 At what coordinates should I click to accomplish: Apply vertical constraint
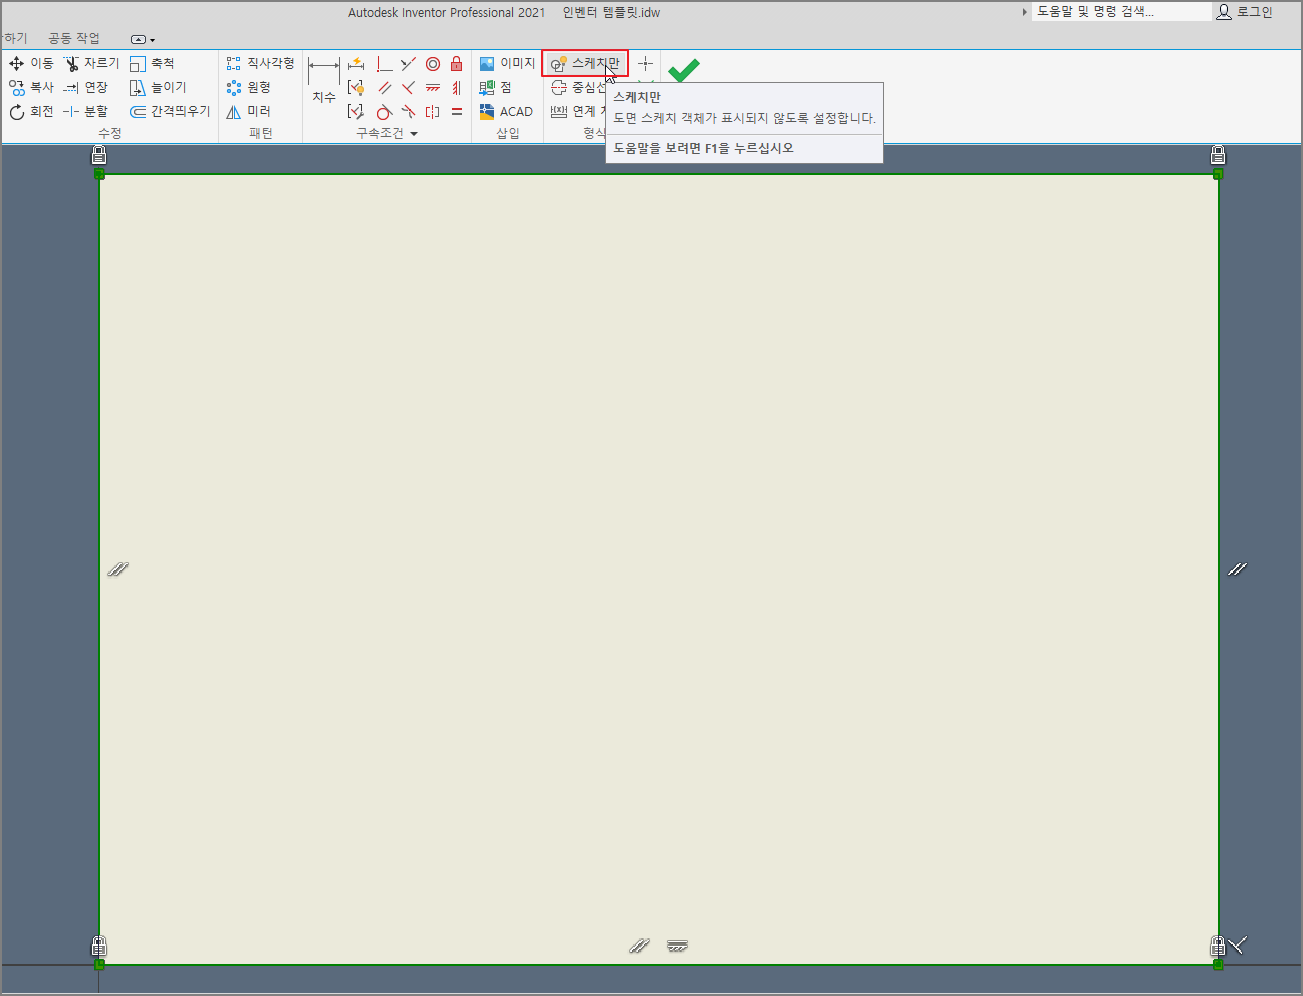pos(457,87)
